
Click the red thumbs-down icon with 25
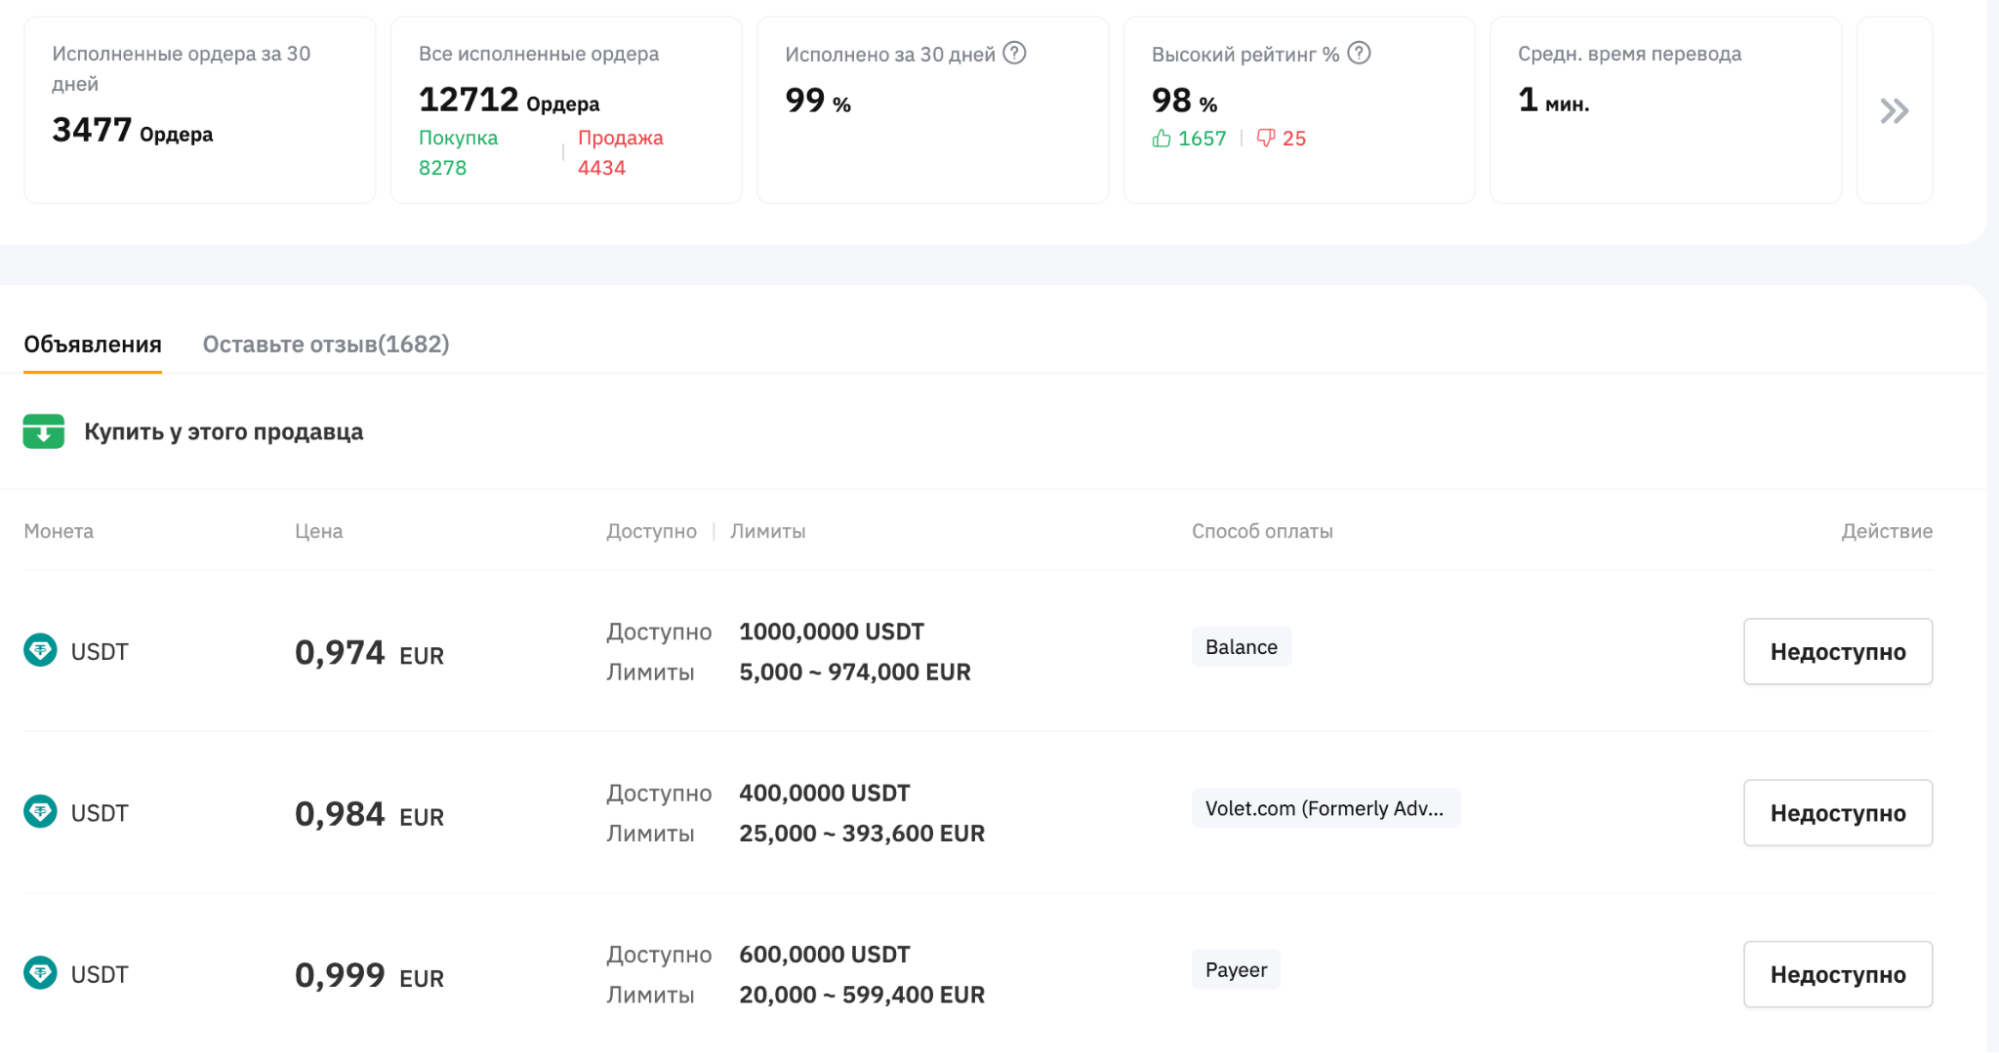click(x=1266, y=138)
